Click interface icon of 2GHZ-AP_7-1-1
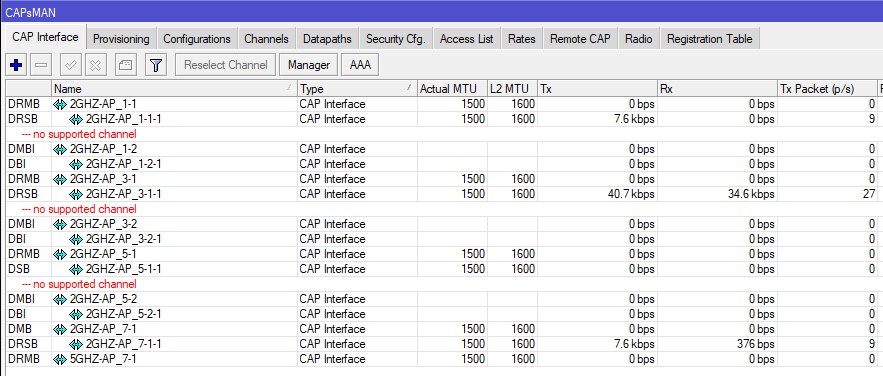The width and height of the screenshot is (883, 376). coord(76,344)
